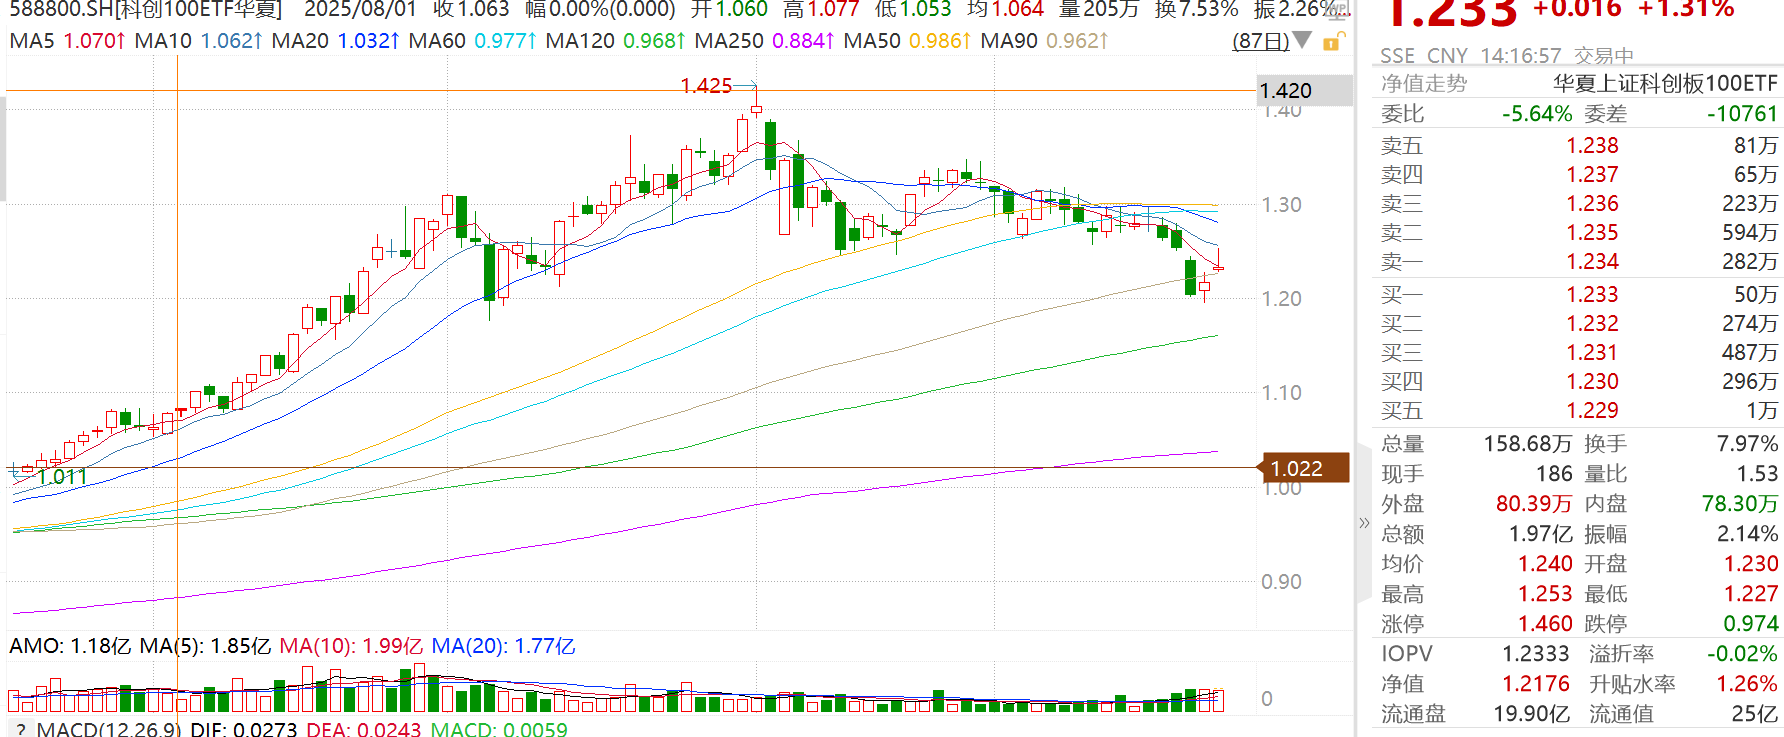Open the (87日) period dropdown arrow
Viewport: 1784px width, 737px height.
1302,41
